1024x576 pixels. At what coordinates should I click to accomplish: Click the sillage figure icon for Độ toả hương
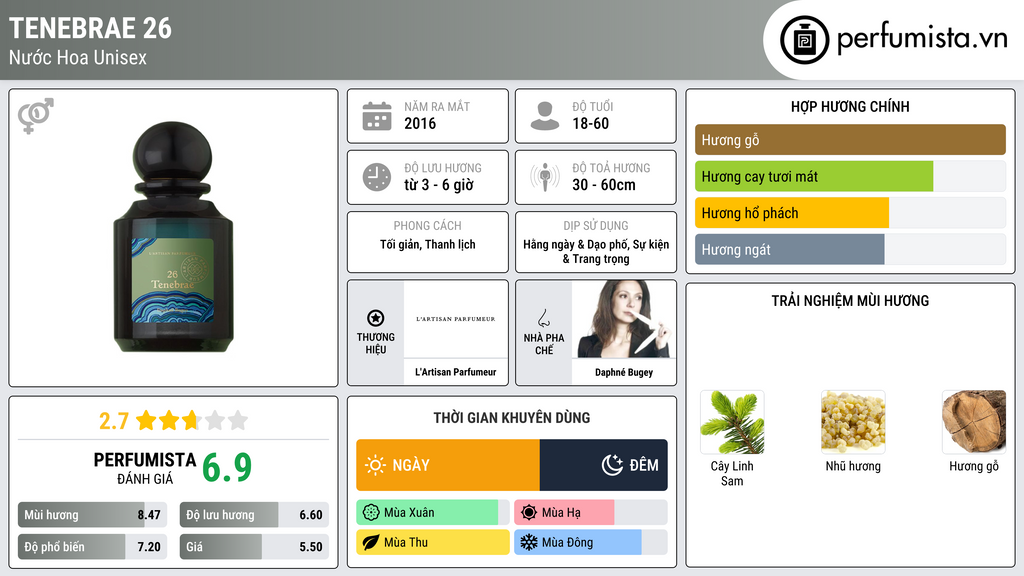coord(545,177)
